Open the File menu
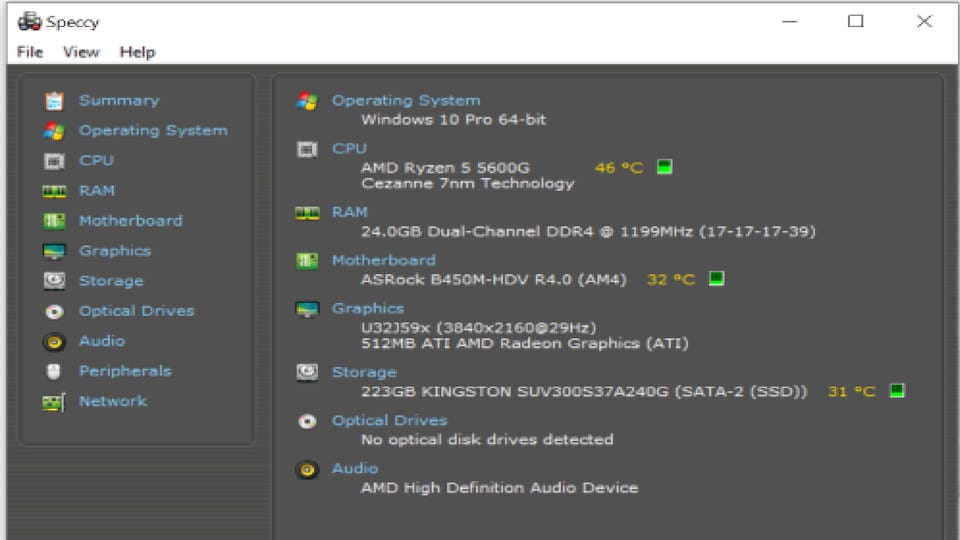960x540 pixels. click(29, 52)
